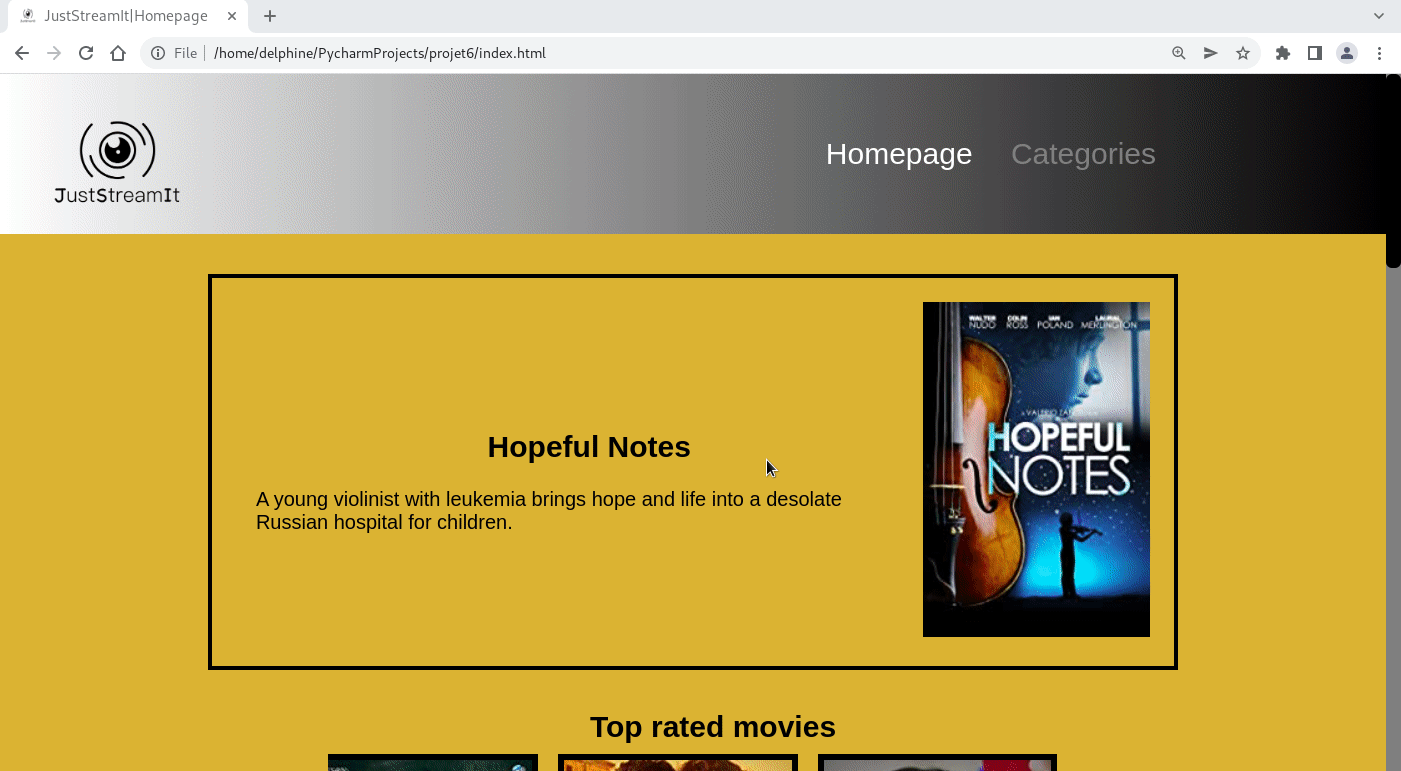
Task: Click the JustStreamIt eye logo
Action: [117, 162]
